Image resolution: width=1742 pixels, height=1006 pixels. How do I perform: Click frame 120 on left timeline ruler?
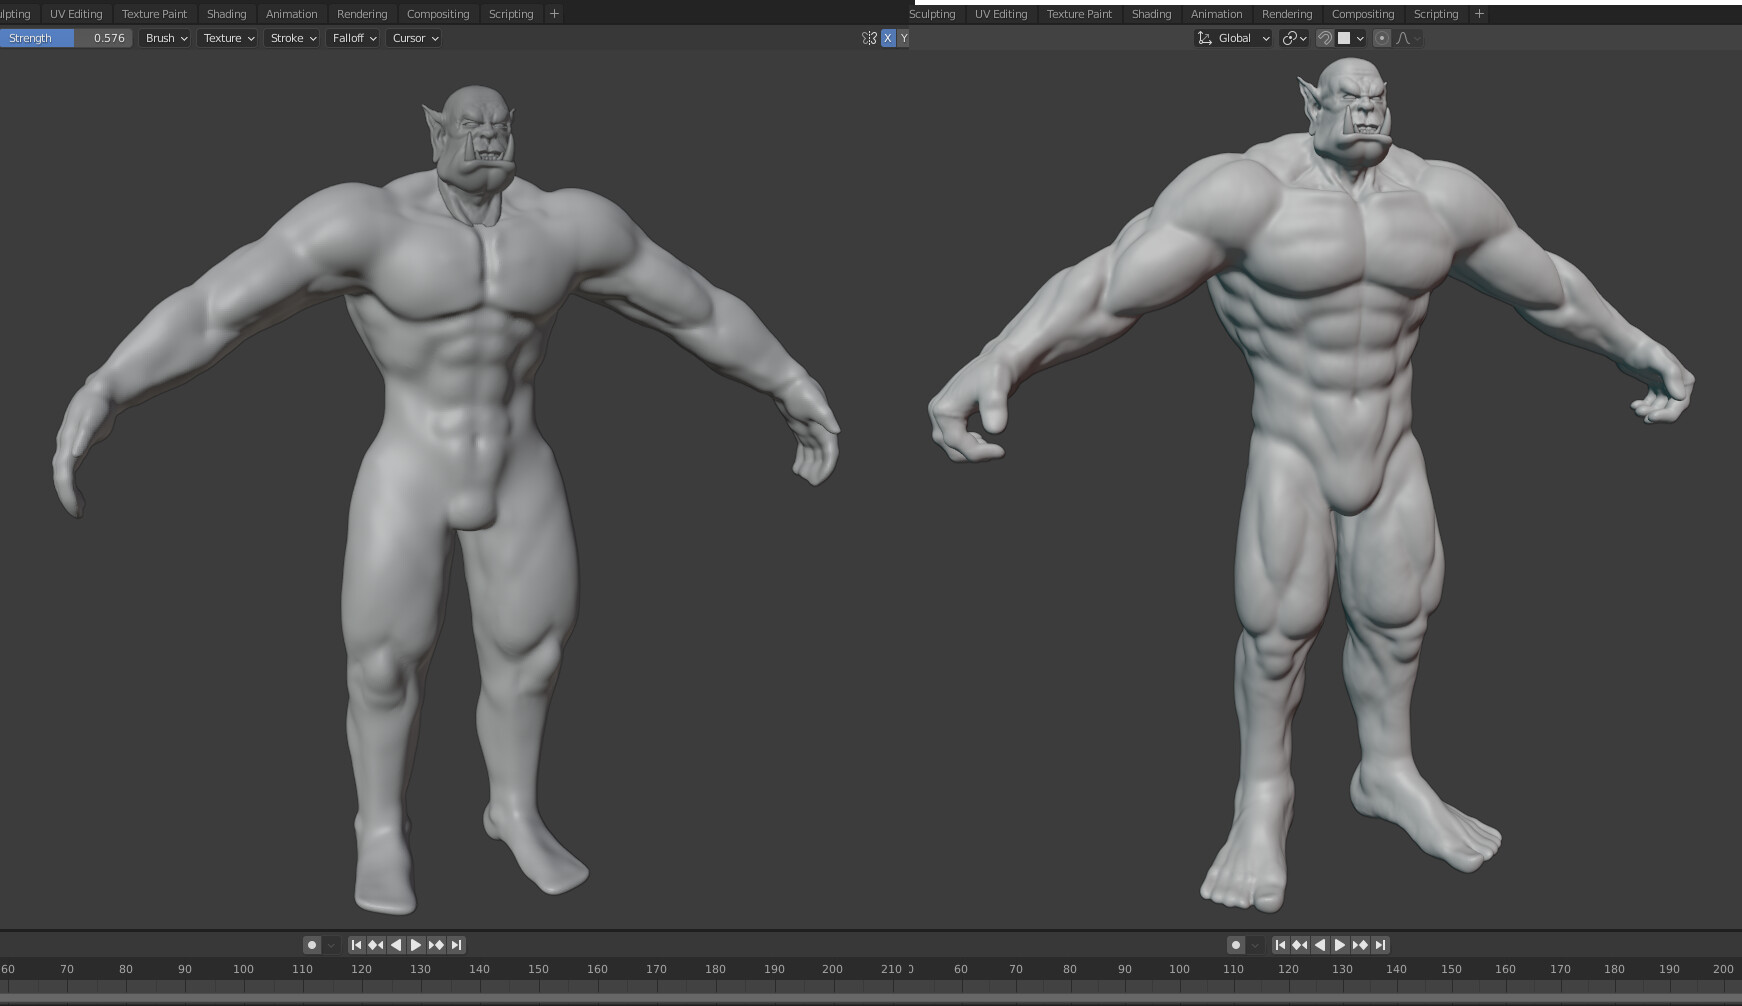point(361,969)
